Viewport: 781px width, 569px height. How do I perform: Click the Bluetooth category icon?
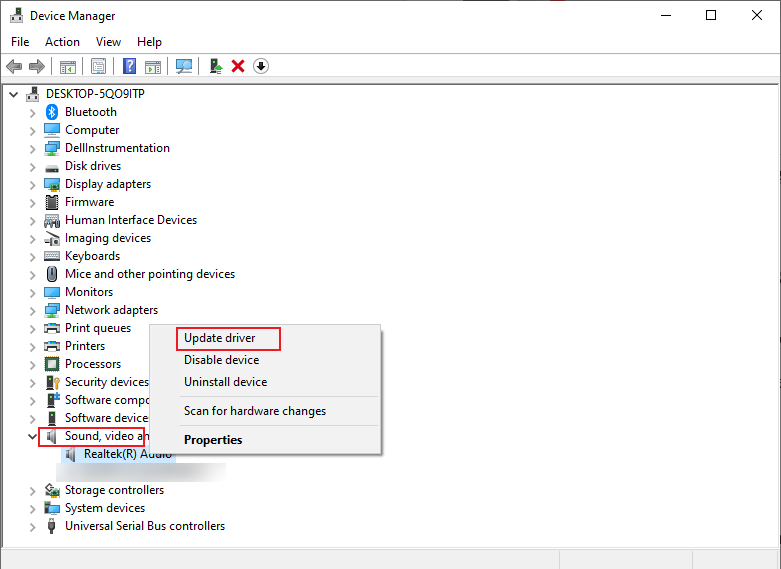52,112
